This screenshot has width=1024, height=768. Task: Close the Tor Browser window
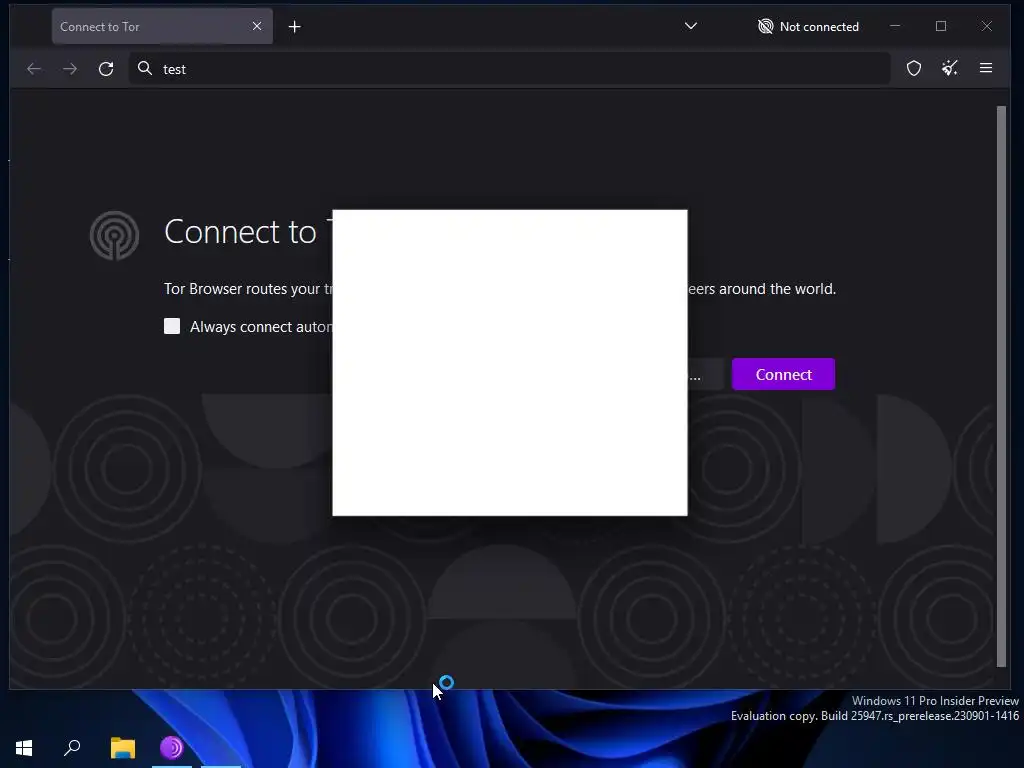pyautogui.click(x=986, y=26)
